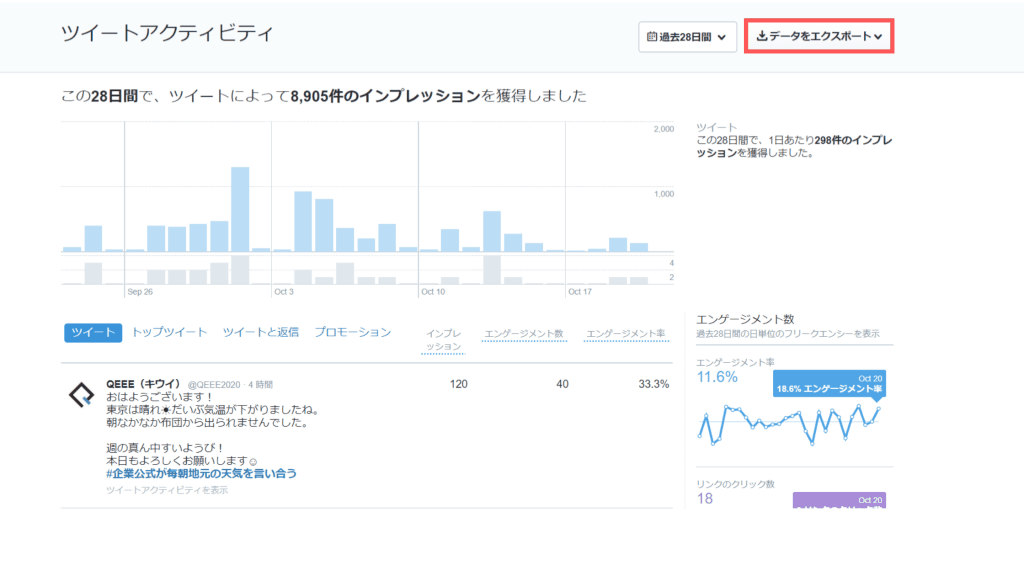Click the Oct 10 axis label
Image resolution: width=1024 pixels, height=576 pixels.
click(x=433, y=292)
